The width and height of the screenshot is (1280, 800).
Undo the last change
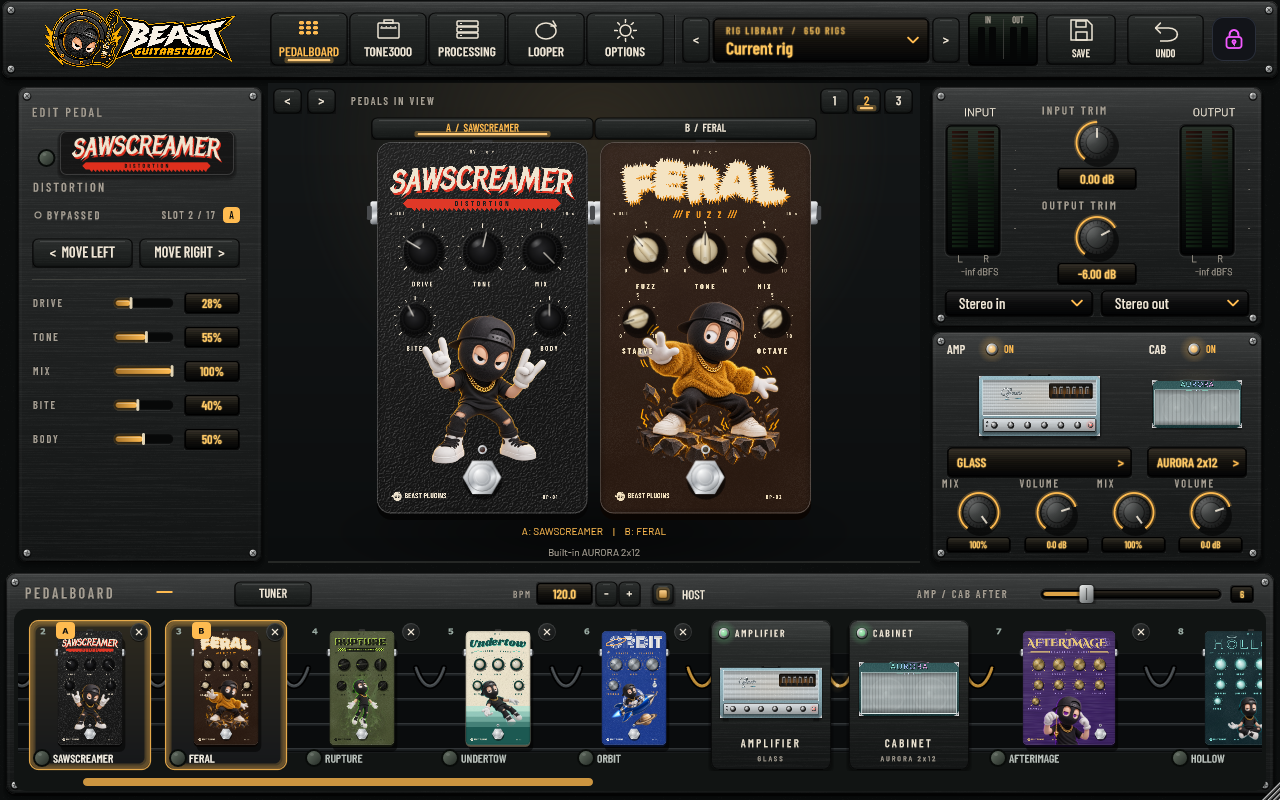point(1165,39)
